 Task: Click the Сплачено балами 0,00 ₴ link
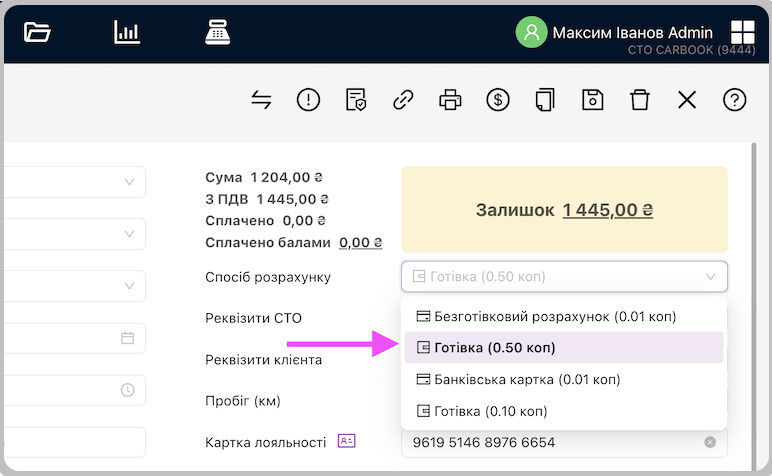tap(361, 242)
